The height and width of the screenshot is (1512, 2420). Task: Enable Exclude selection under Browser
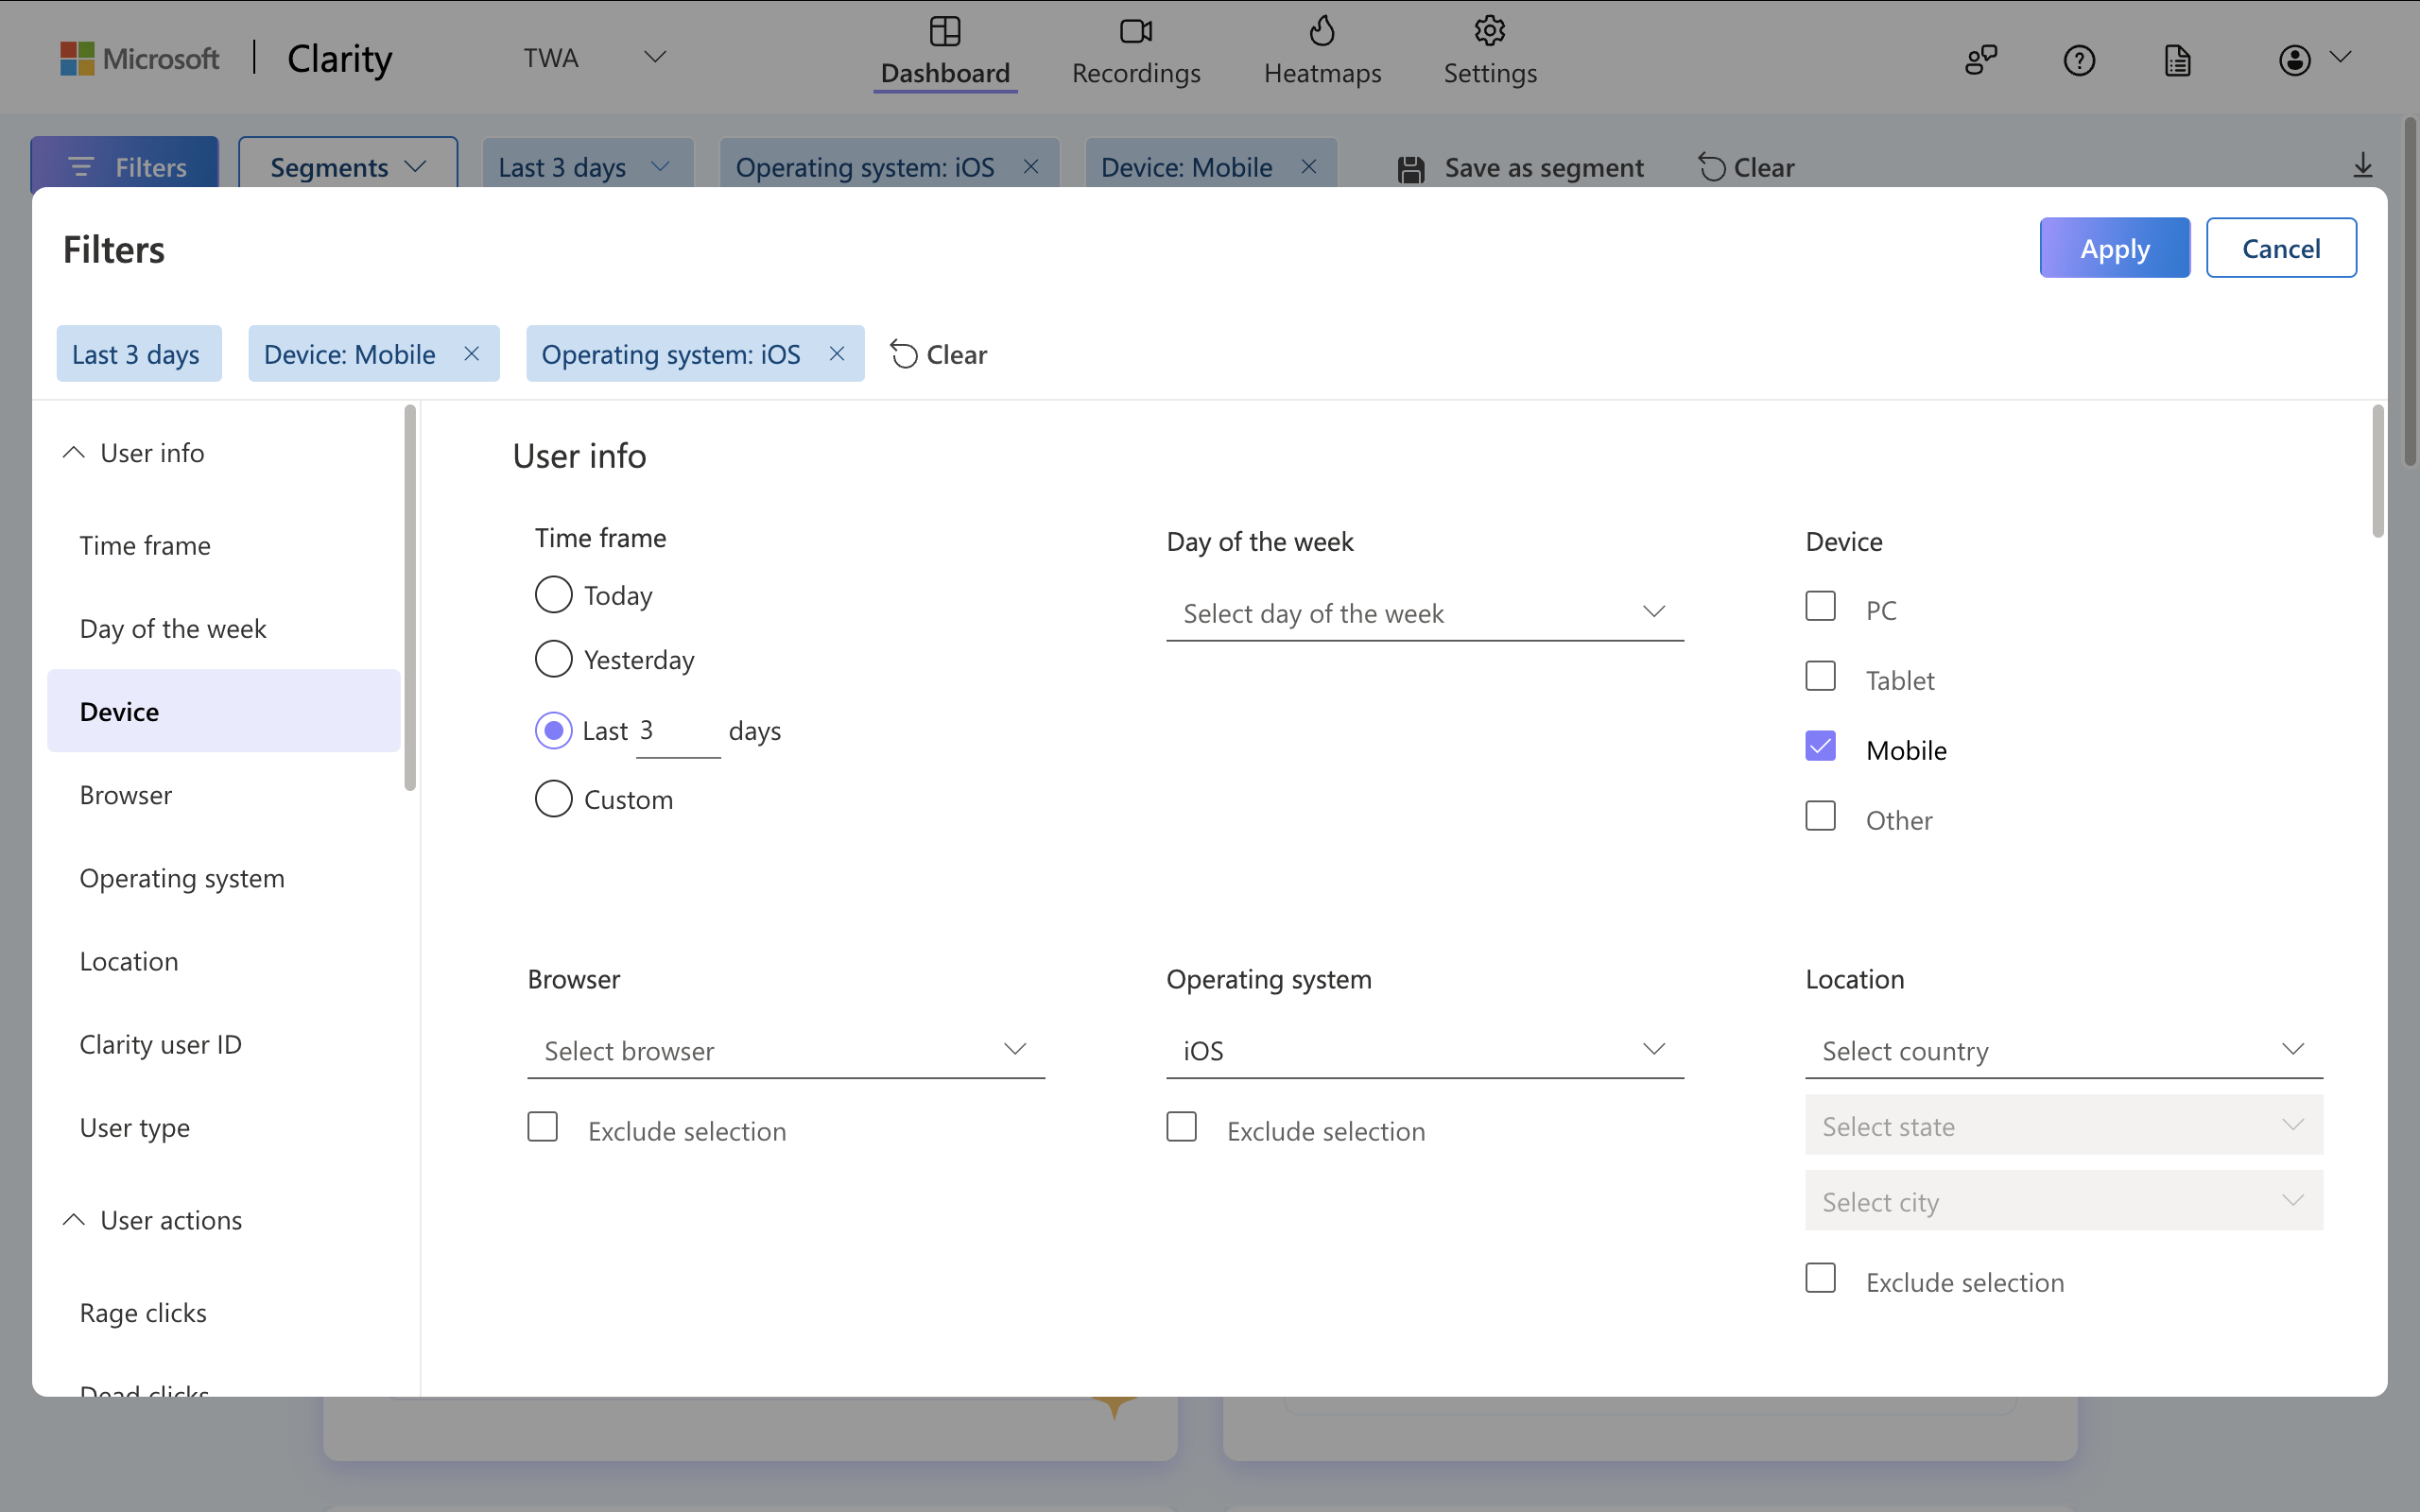[x=542, y=1127]
